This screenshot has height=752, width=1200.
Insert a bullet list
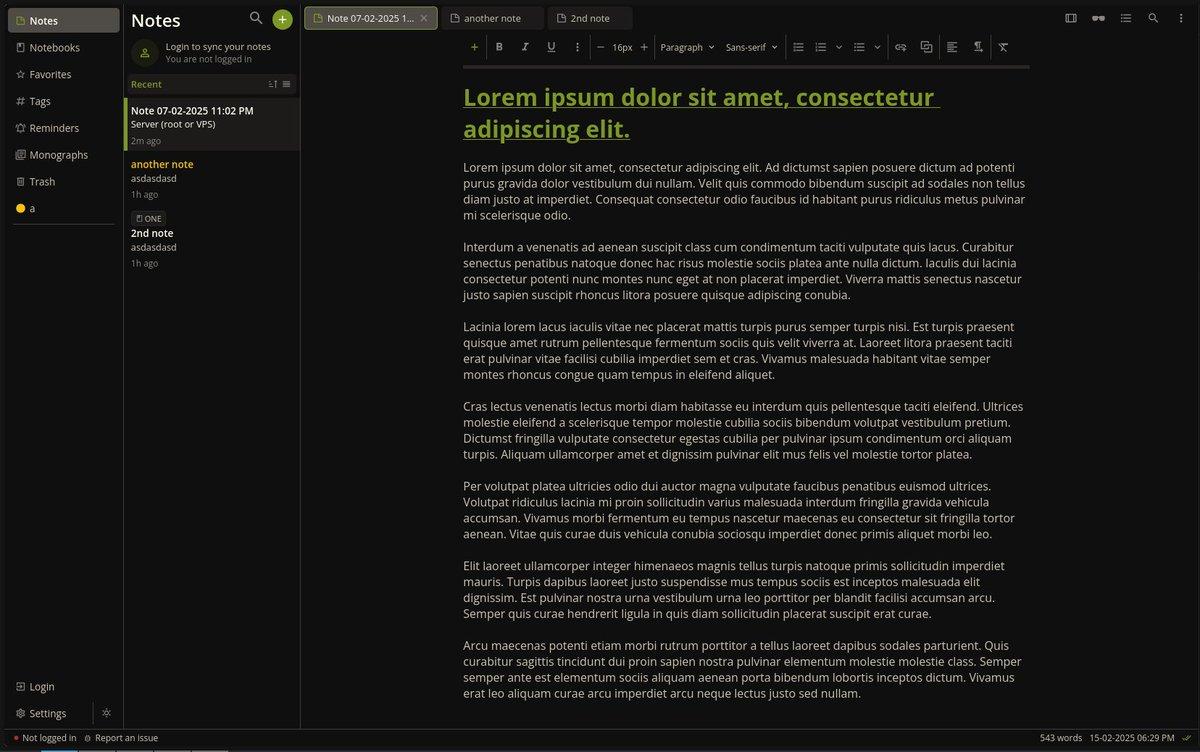pos(859,47)
